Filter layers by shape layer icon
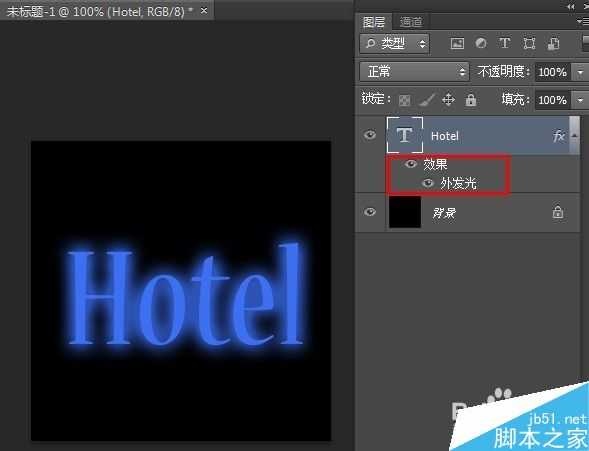The height and width of the screenshot is (451, 589). 529,44
